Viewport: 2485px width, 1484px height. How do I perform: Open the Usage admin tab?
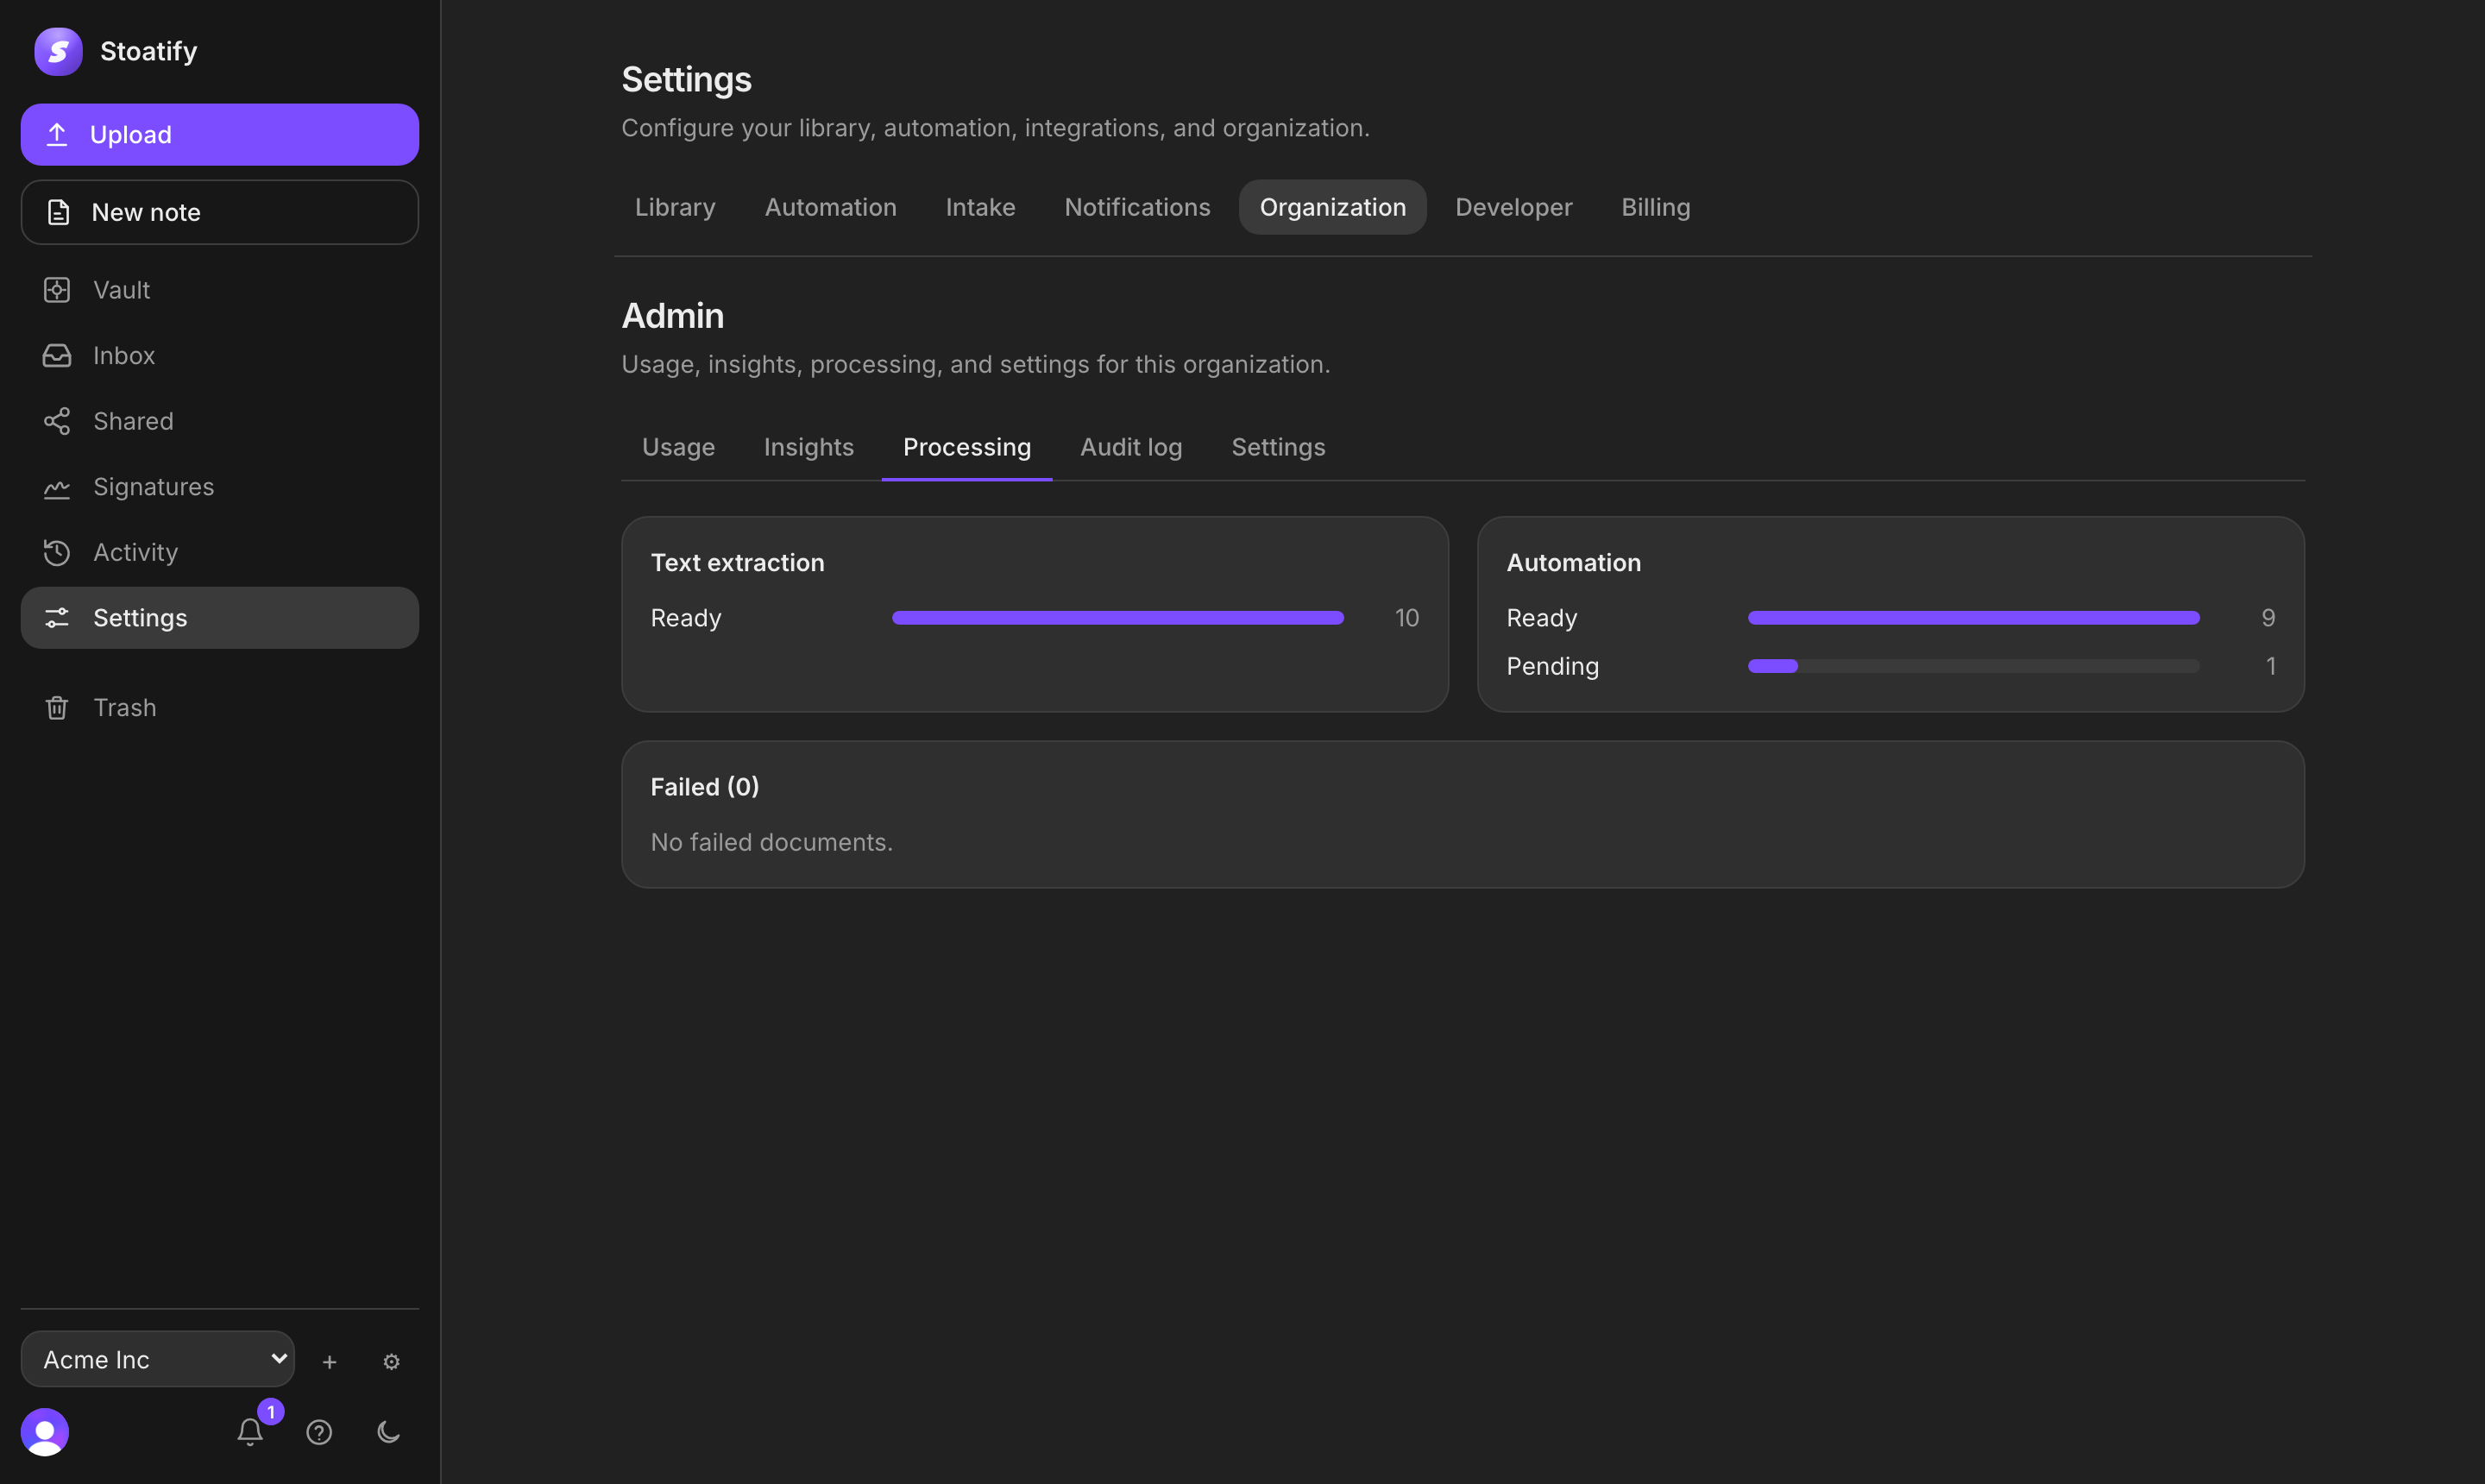[678, 447]
